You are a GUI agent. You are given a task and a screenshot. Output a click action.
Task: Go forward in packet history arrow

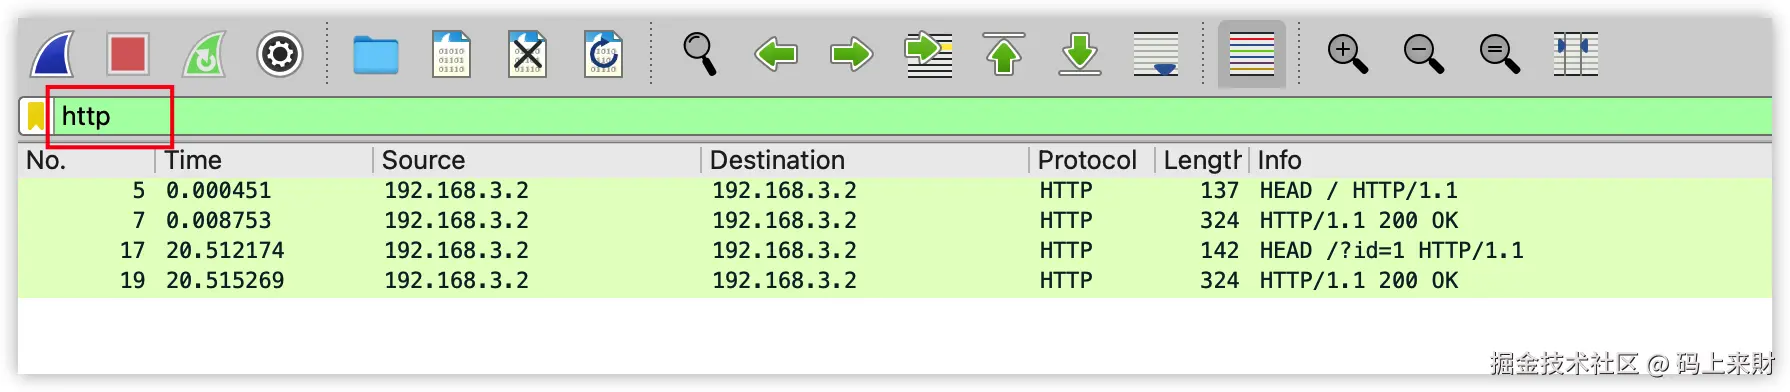pos(851,54)
